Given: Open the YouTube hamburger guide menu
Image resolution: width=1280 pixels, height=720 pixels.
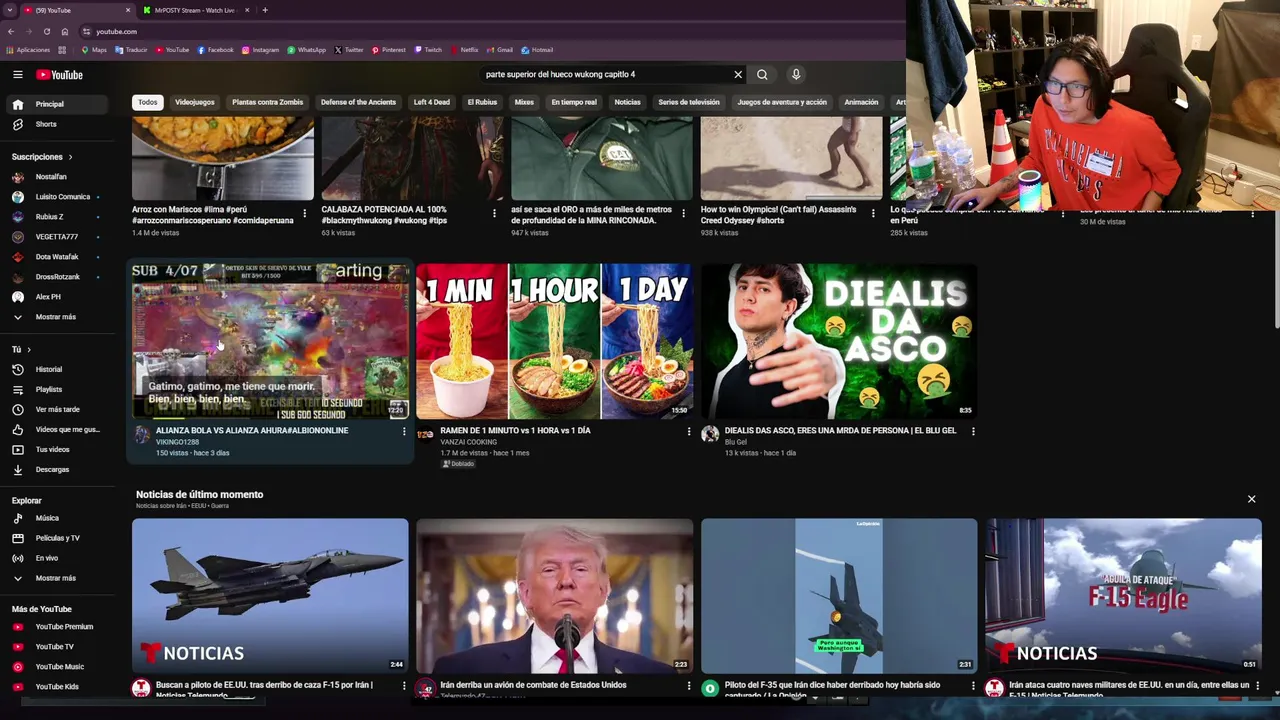Looking at the screenshot, I should (17, 75).
